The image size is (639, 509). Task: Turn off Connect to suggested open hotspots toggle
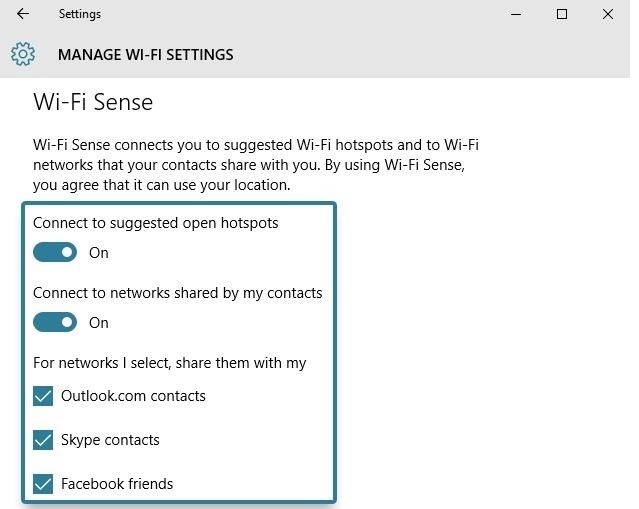coord(55,253)
